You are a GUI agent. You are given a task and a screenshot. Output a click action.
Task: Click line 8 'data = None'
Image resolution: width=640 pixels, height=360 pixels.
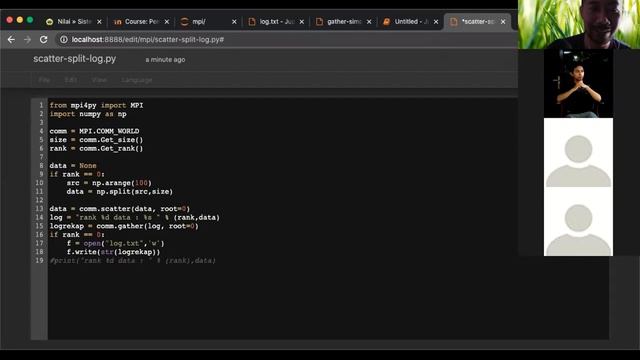click(x=73, y=165)
